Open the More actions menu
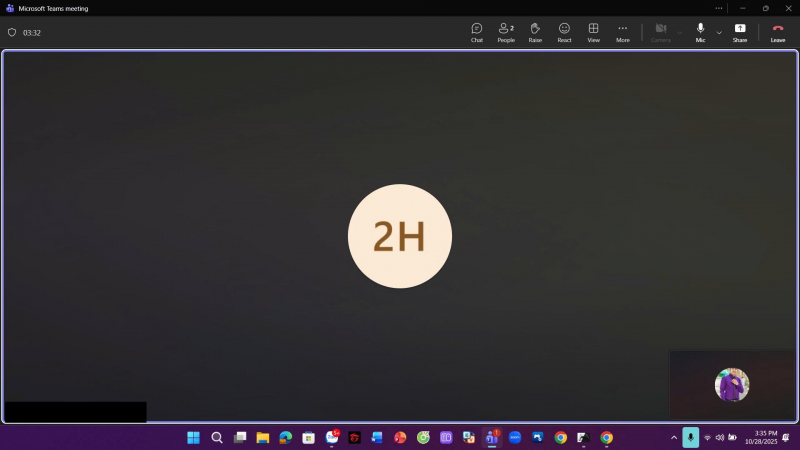The image size is (800, 450). 623,32
